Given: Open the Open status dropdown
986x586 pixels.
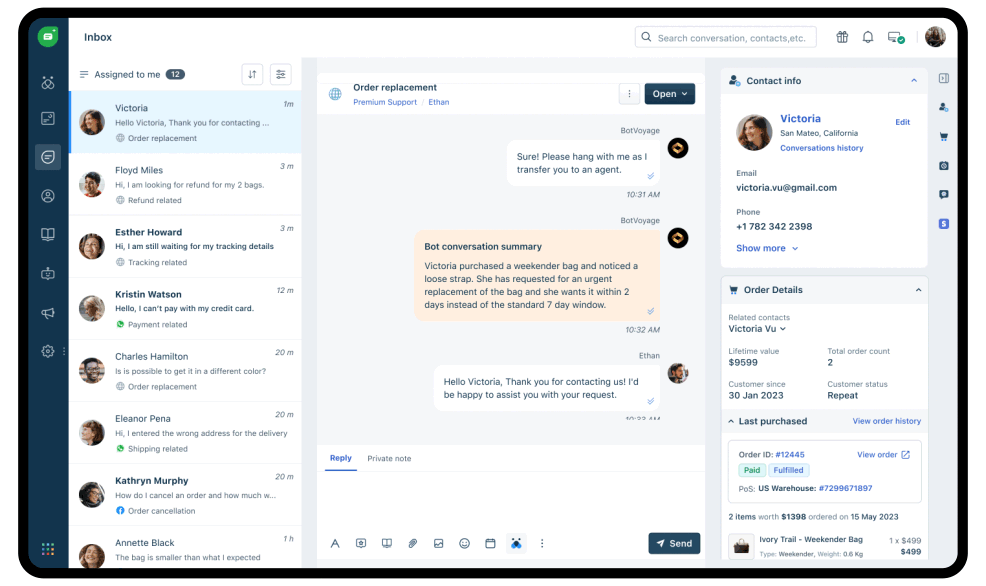Looking at the screenshot, I should (669, 94).
